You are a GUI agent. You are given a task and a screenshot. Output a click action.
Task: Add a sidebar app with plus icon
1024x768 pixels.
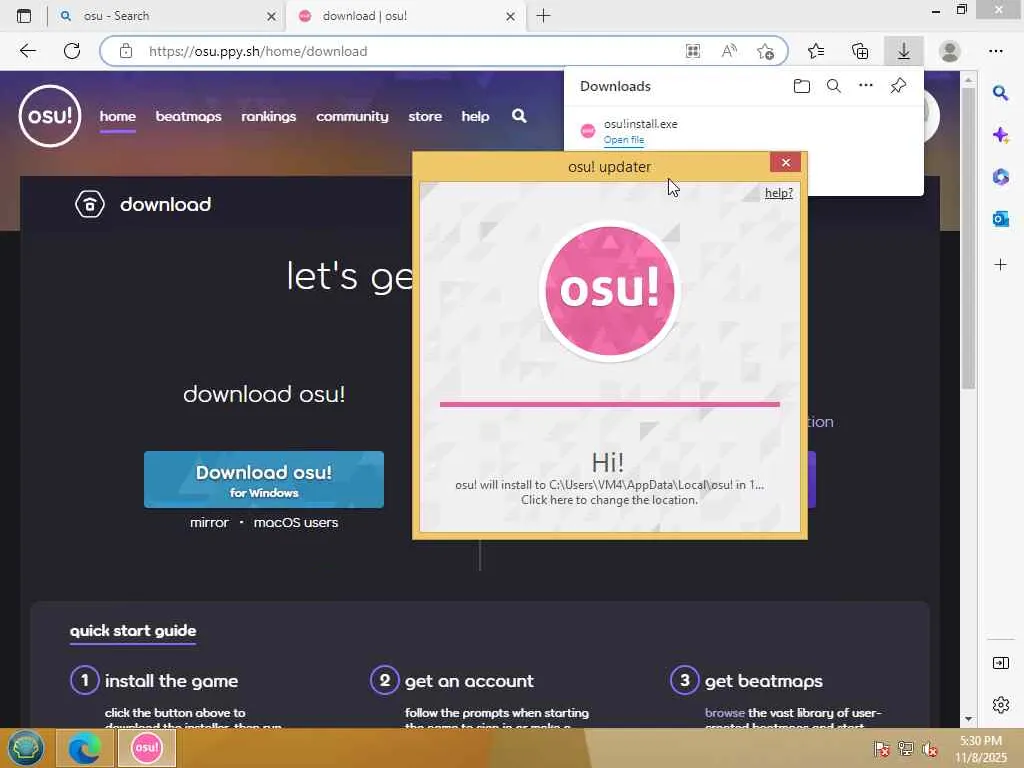(1000, 264)
